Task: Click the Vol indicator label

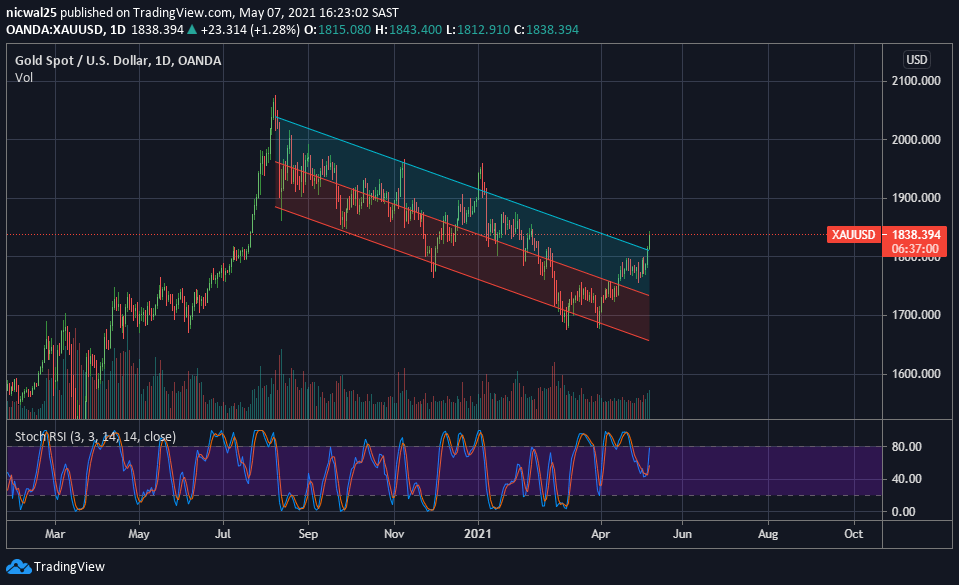Action: tap(24, 78)
